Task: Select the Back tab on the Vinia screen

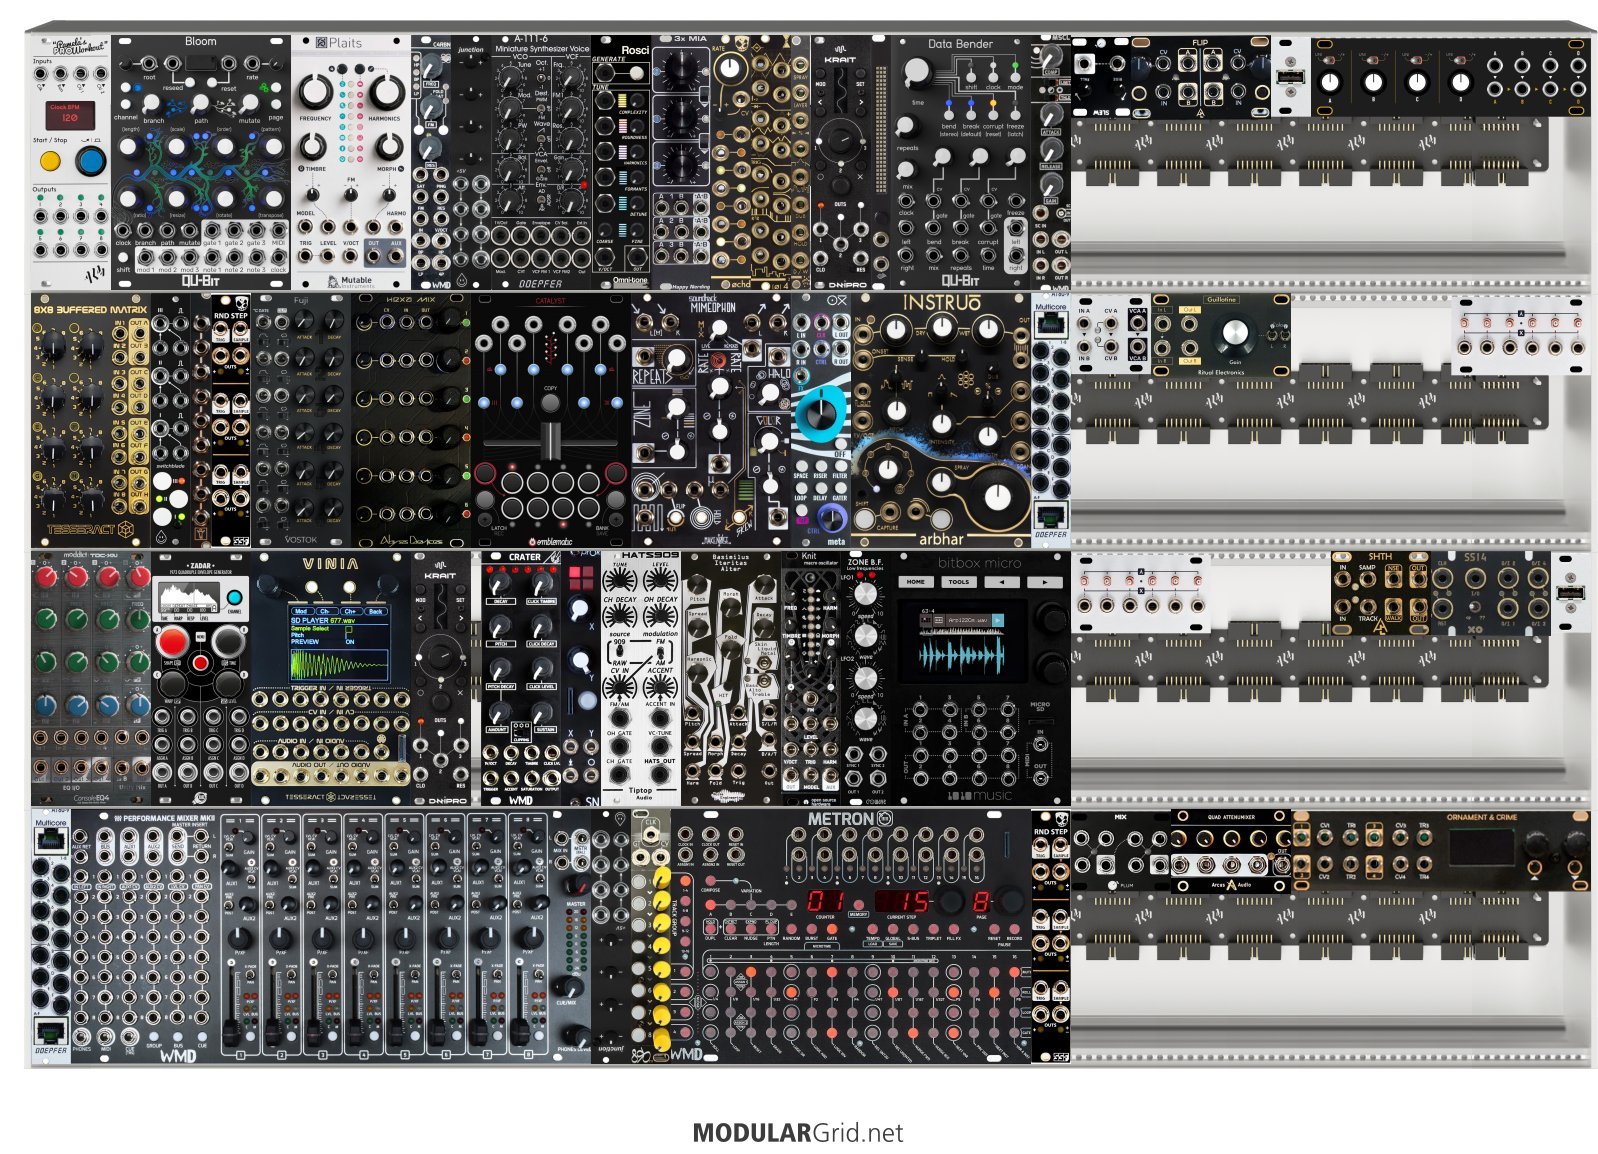Action: point(375,610)
